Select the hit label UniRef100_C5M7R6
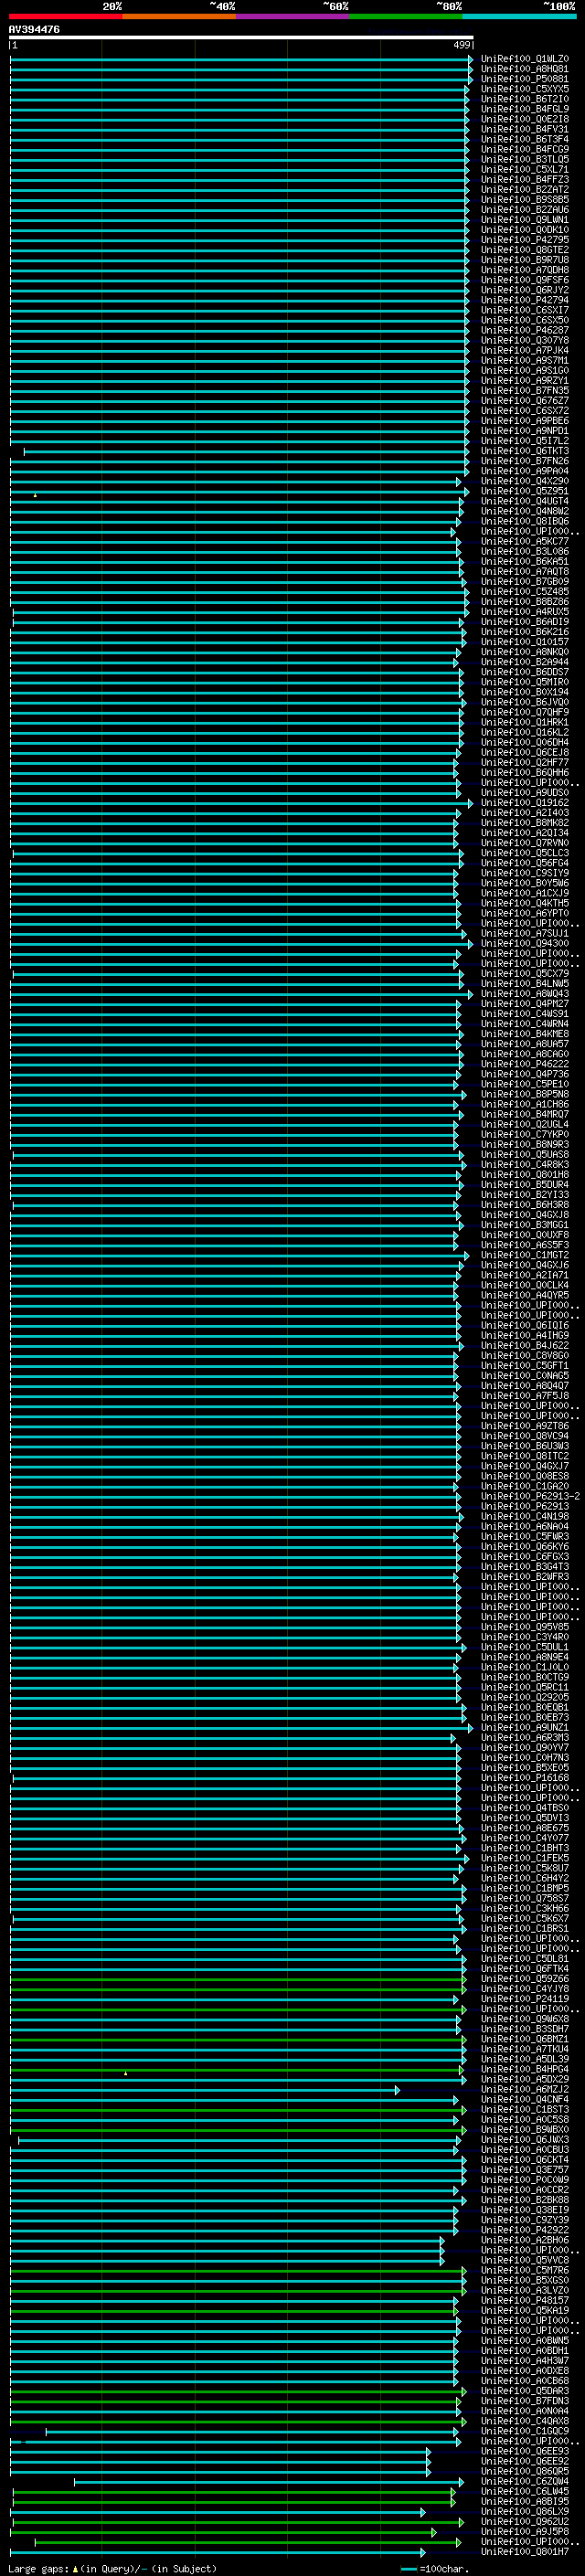 [525, 2270]
